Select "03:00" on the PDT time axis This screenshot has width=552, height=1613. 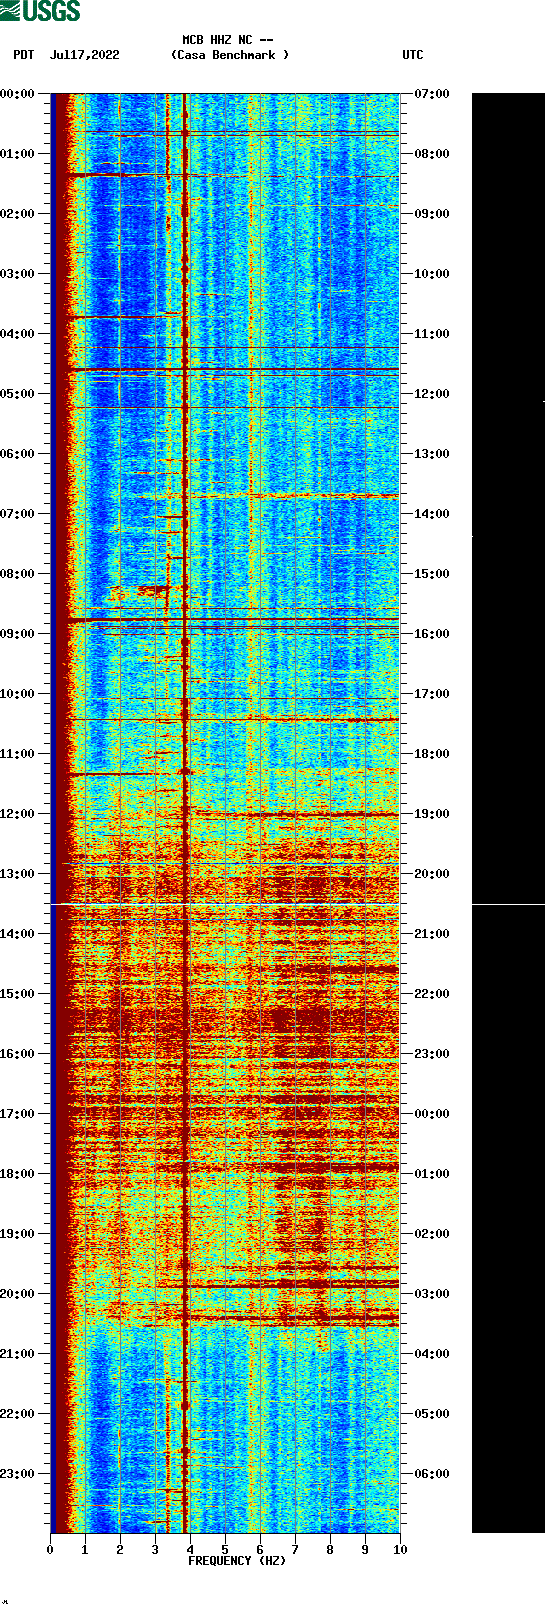[17, 274]
